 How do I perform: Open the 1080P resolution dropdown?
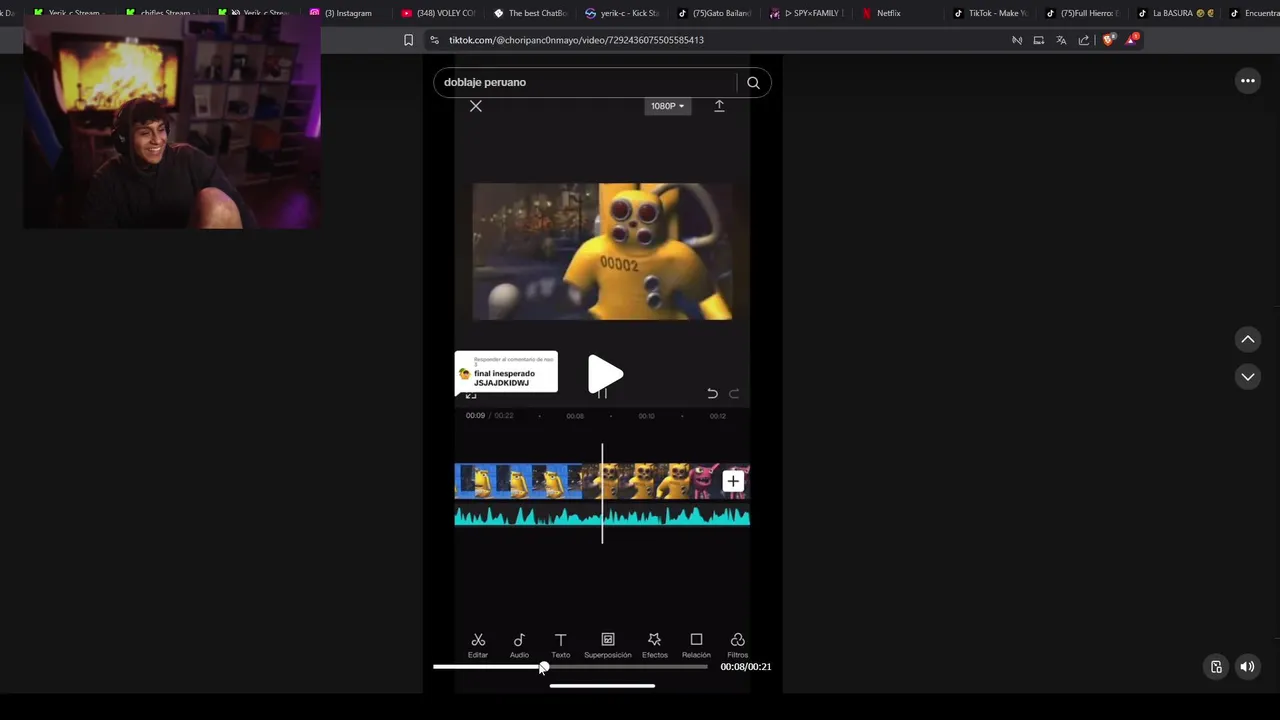click(667, 106)
